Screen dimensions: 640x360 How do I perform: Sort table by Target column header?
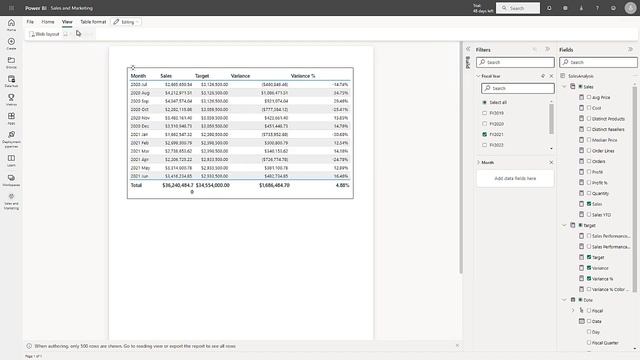[202, 76]
